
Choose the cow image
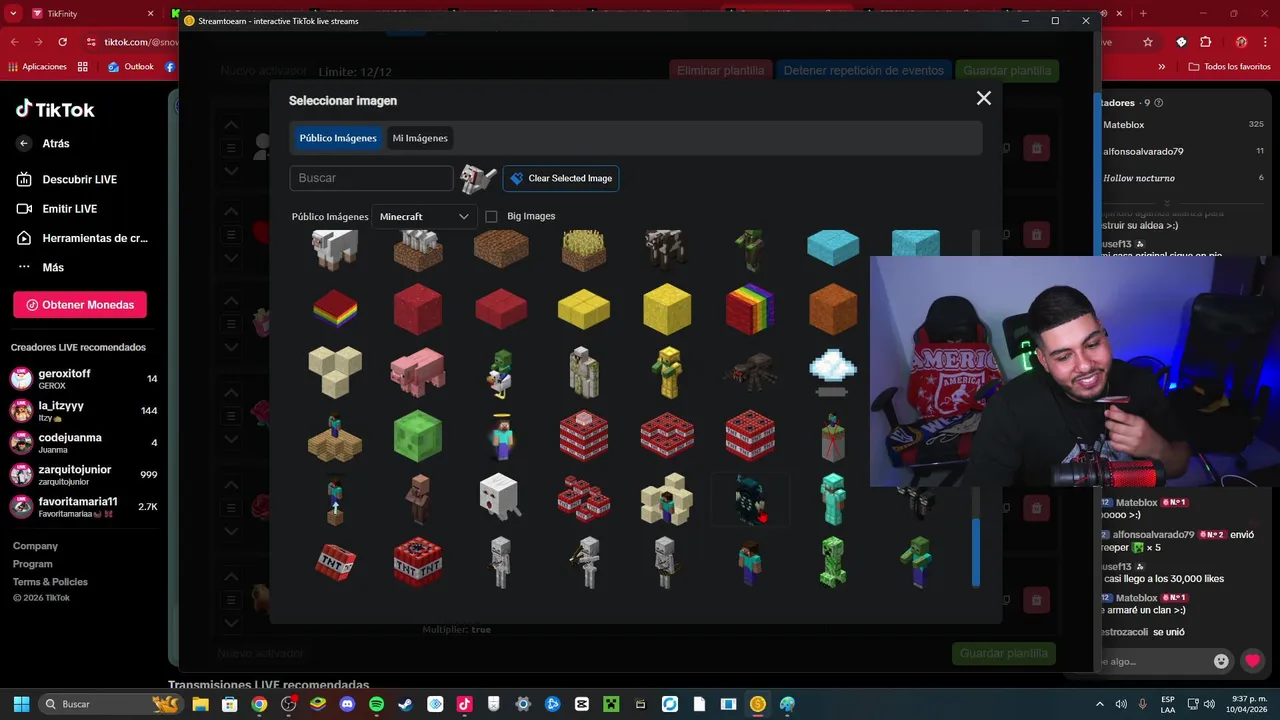coord(665,248)
